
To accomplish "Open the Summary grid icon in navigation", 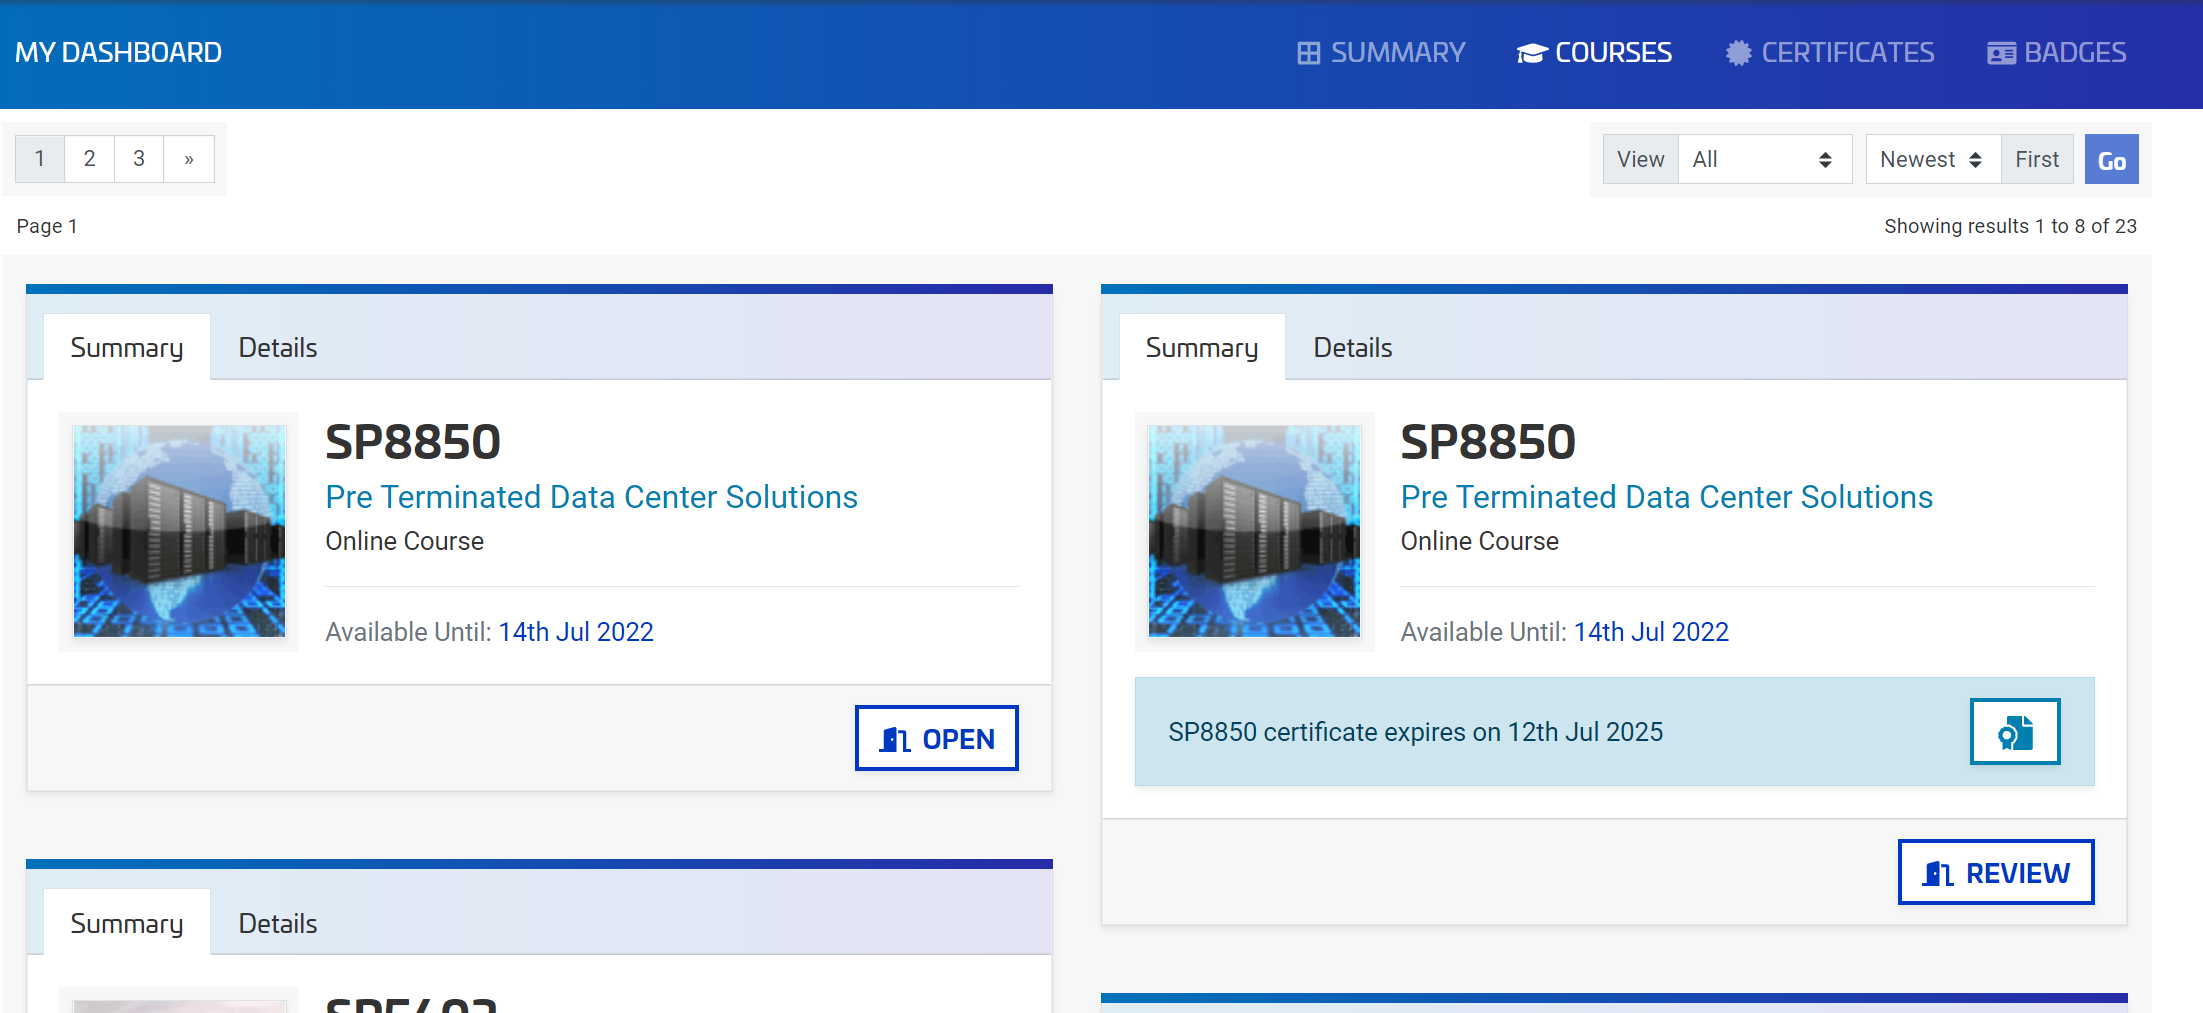I will (1308, 53).
